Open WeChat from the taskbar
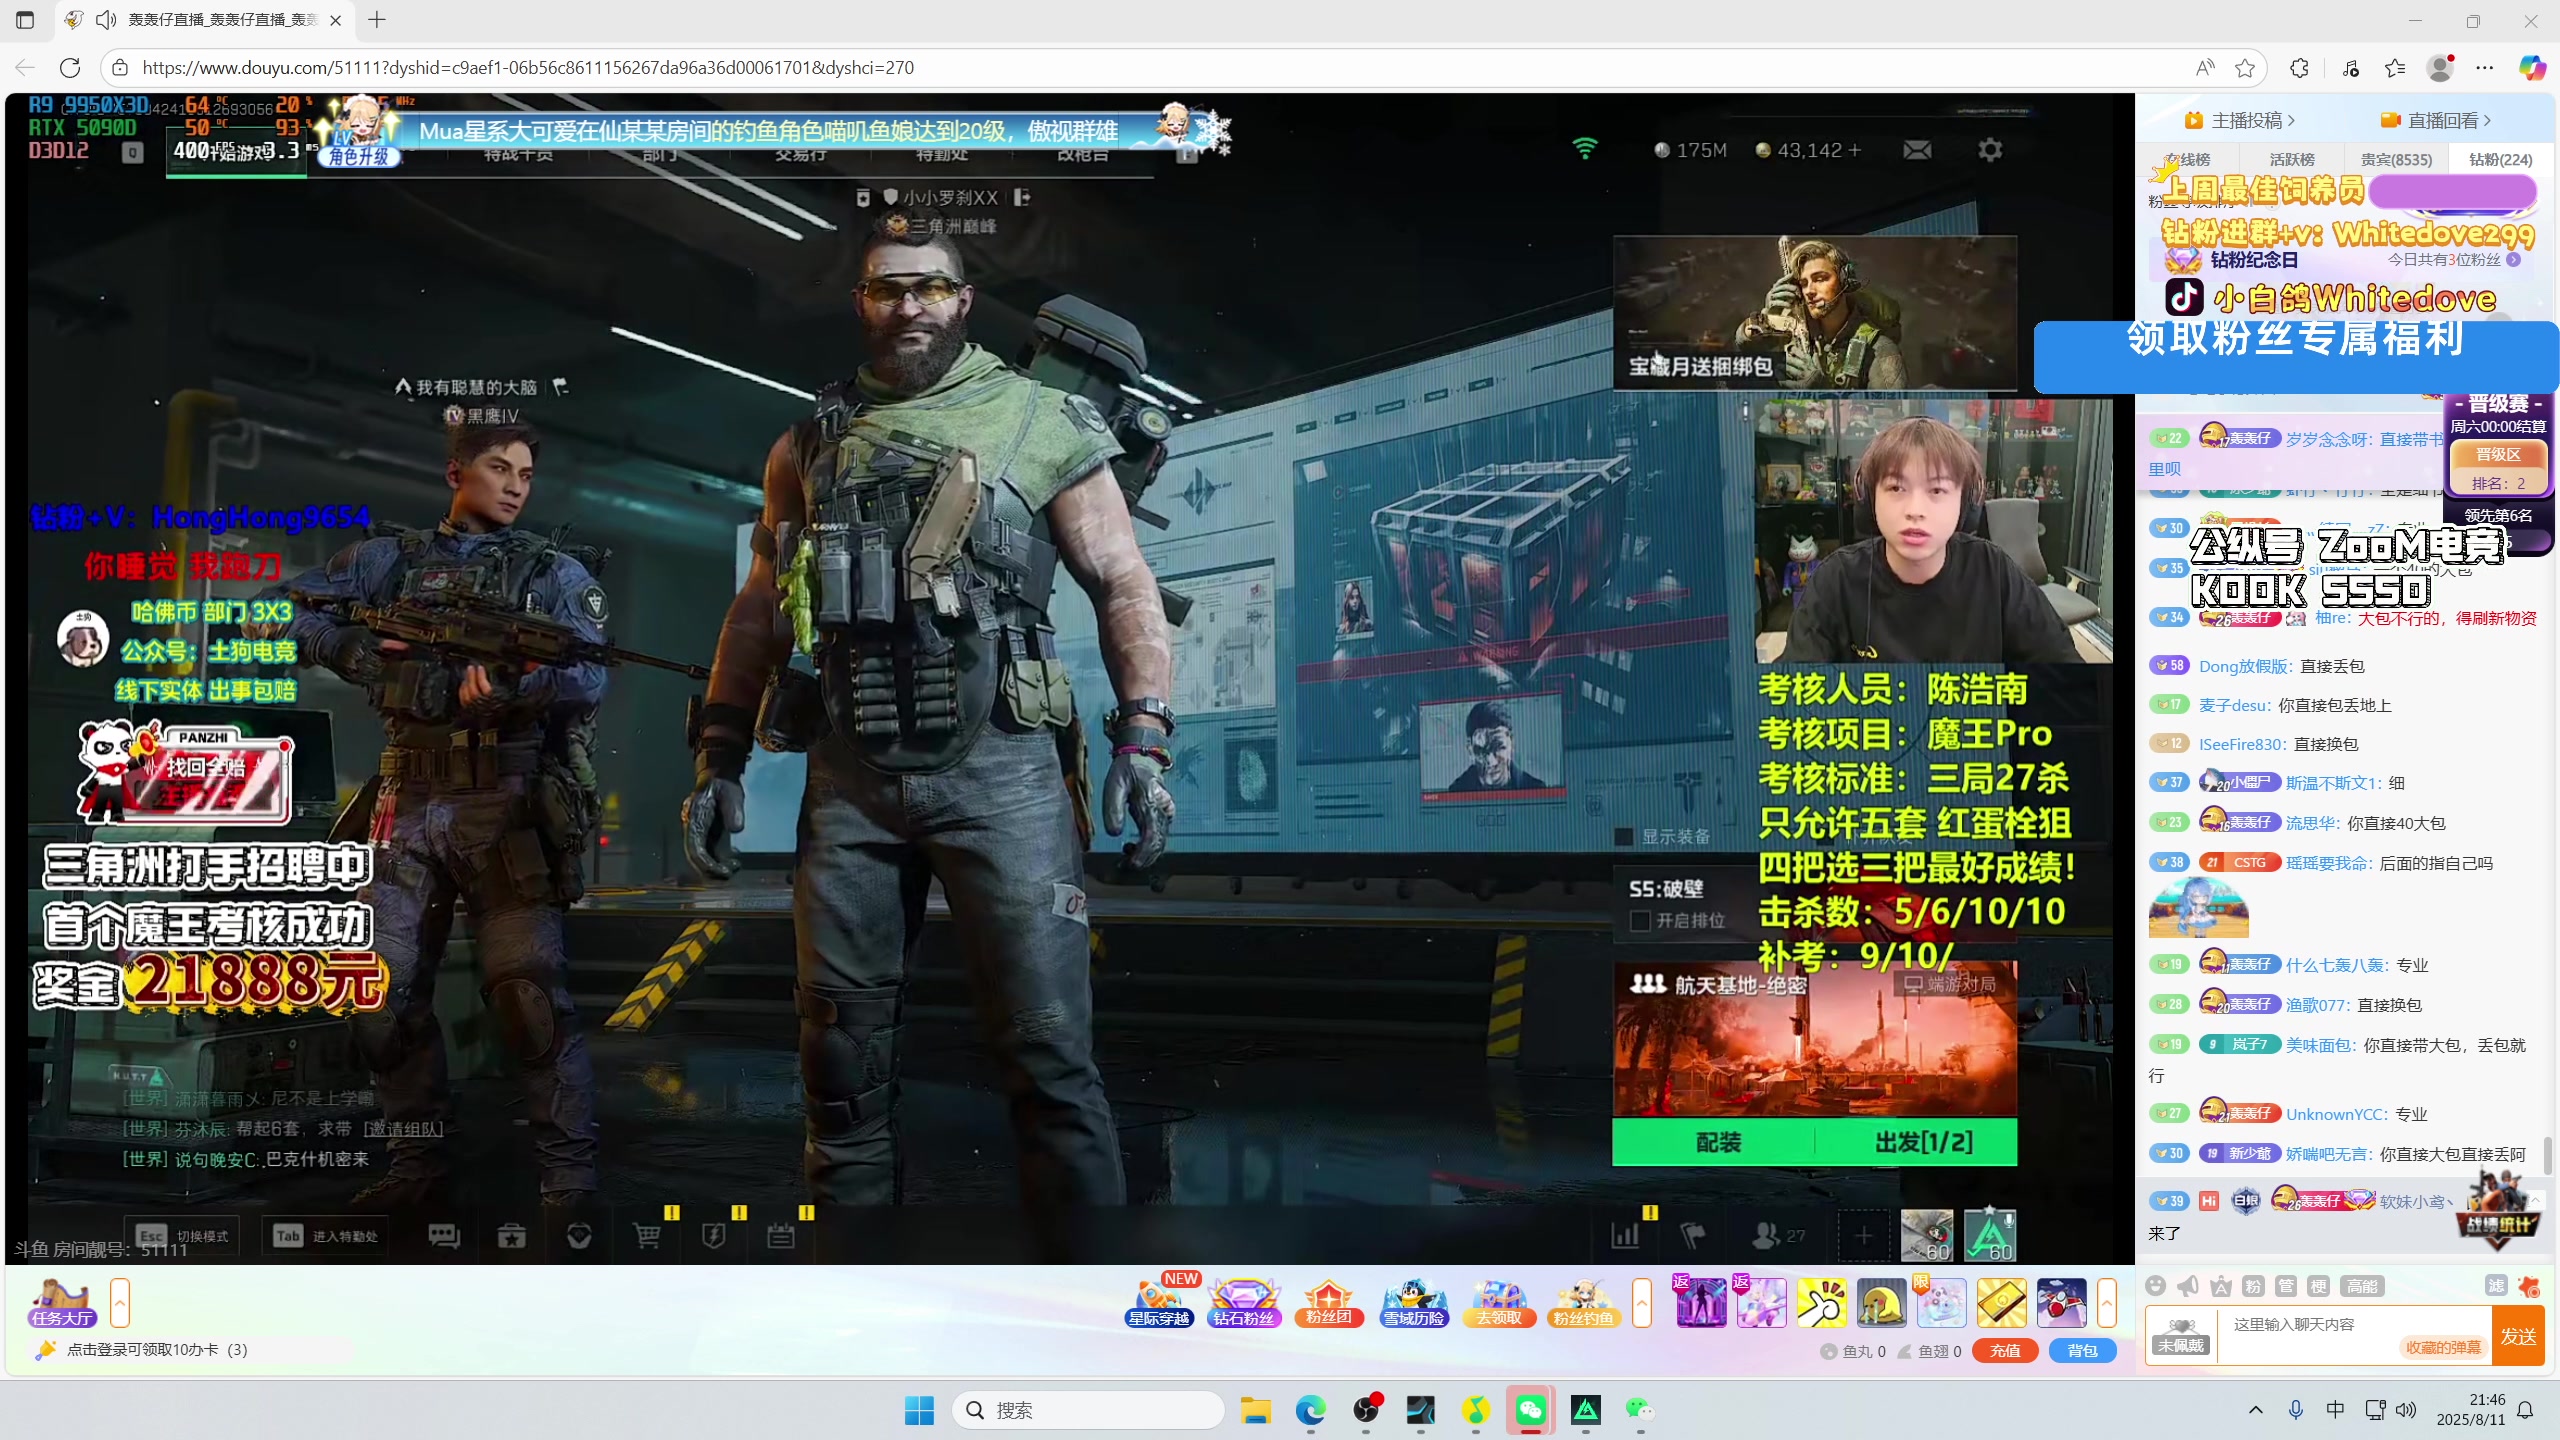Screen dimensions: 2560x1440 click(x=1530, y=1410)
